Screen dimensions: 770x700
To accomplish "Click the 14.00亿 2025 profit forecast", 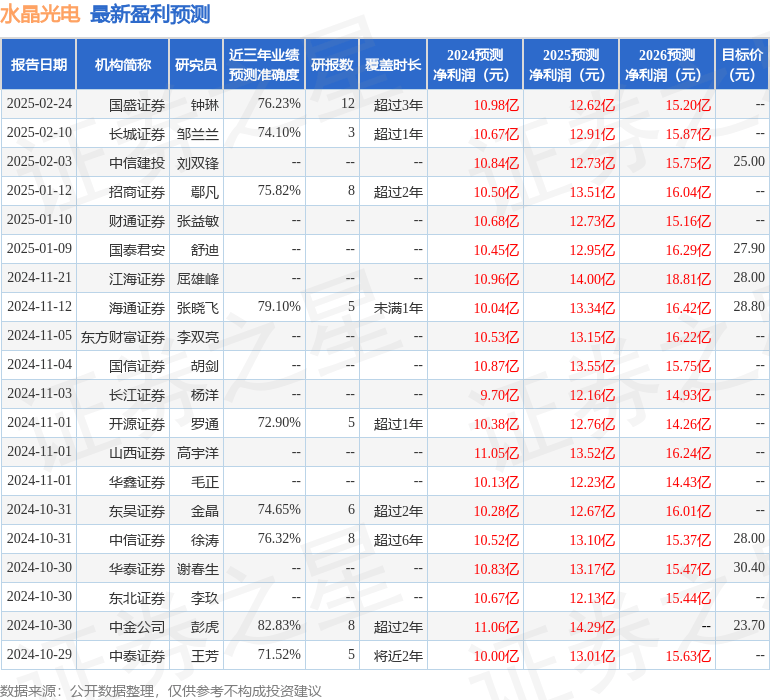I will tap(592, 279).
